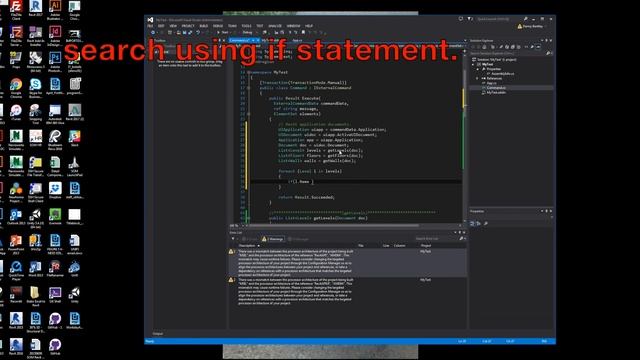
Task: Open Dropbox desktop icon
Action: 55,191
